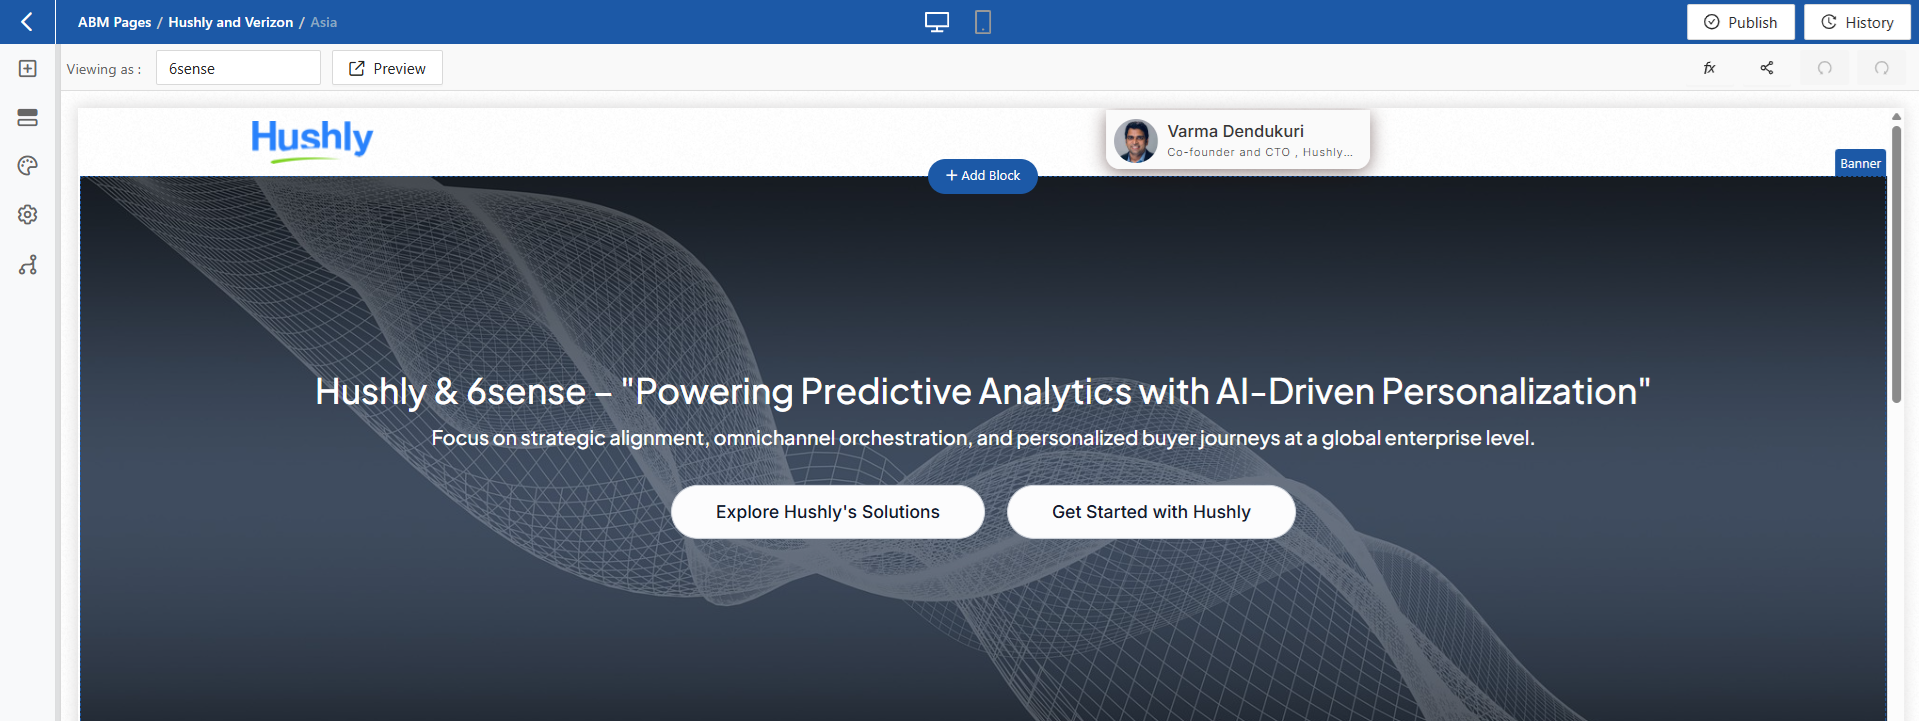The image size is (1919, 721).
Task: Click the Hushly logo
Action: [312, 140]
